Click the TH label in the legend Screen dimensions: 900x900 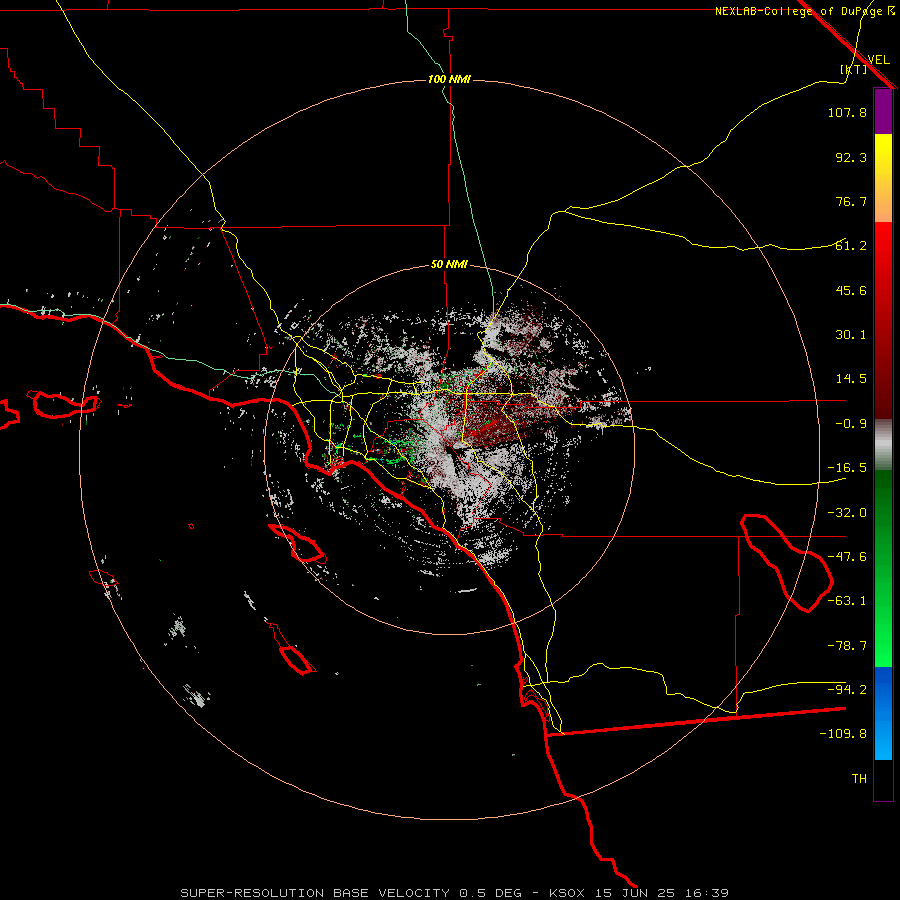[859, 779]
